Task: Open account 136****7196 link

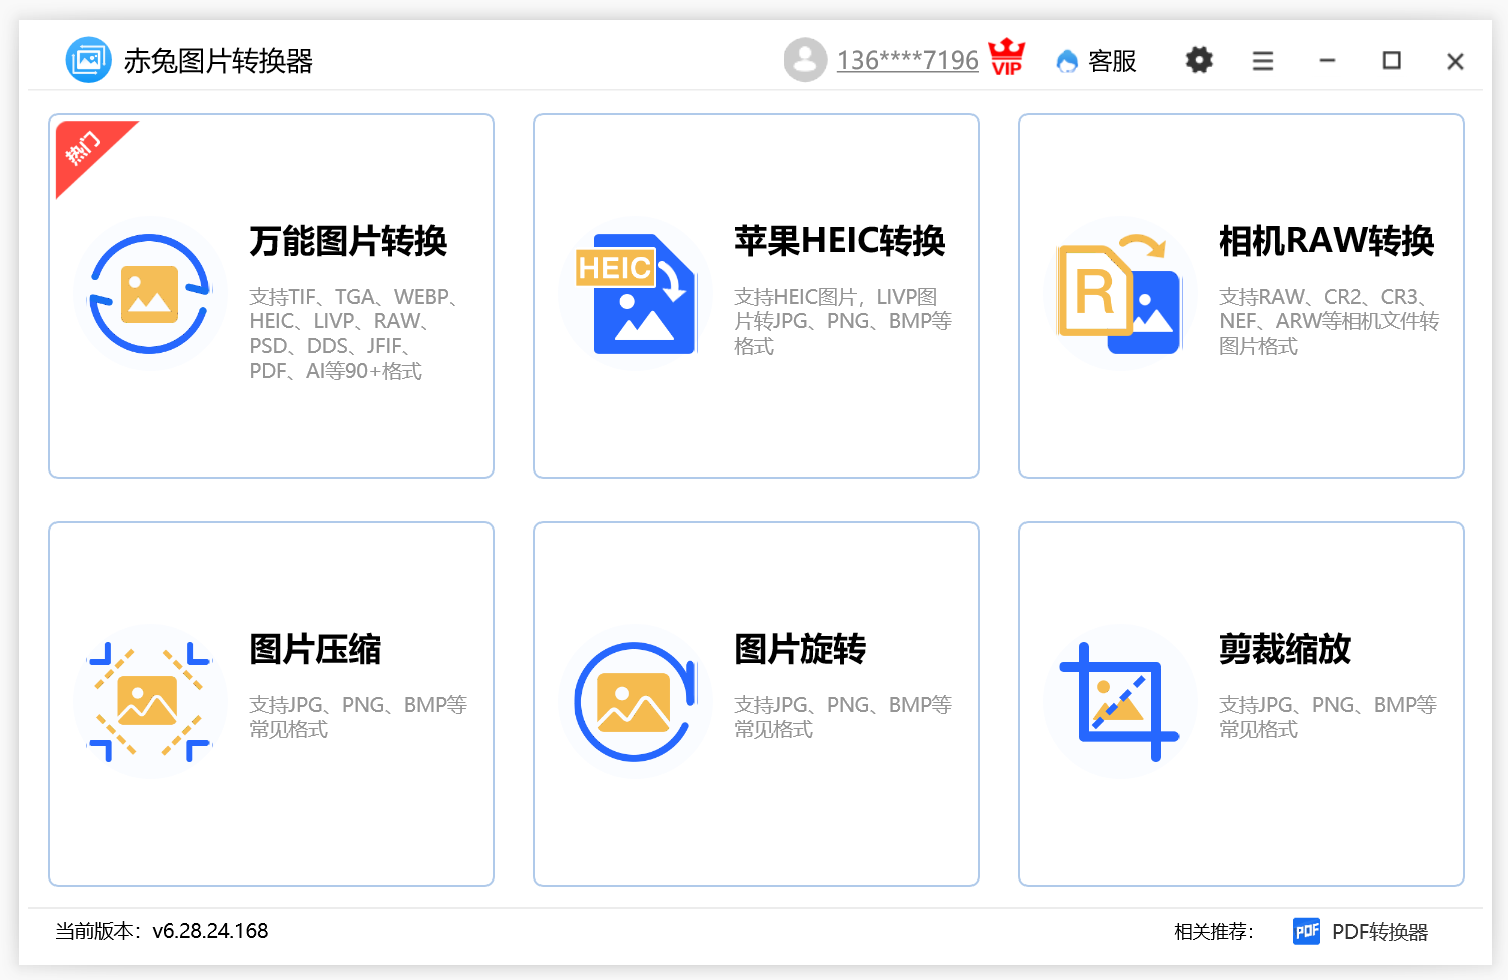Action: [x=908, y=61]
